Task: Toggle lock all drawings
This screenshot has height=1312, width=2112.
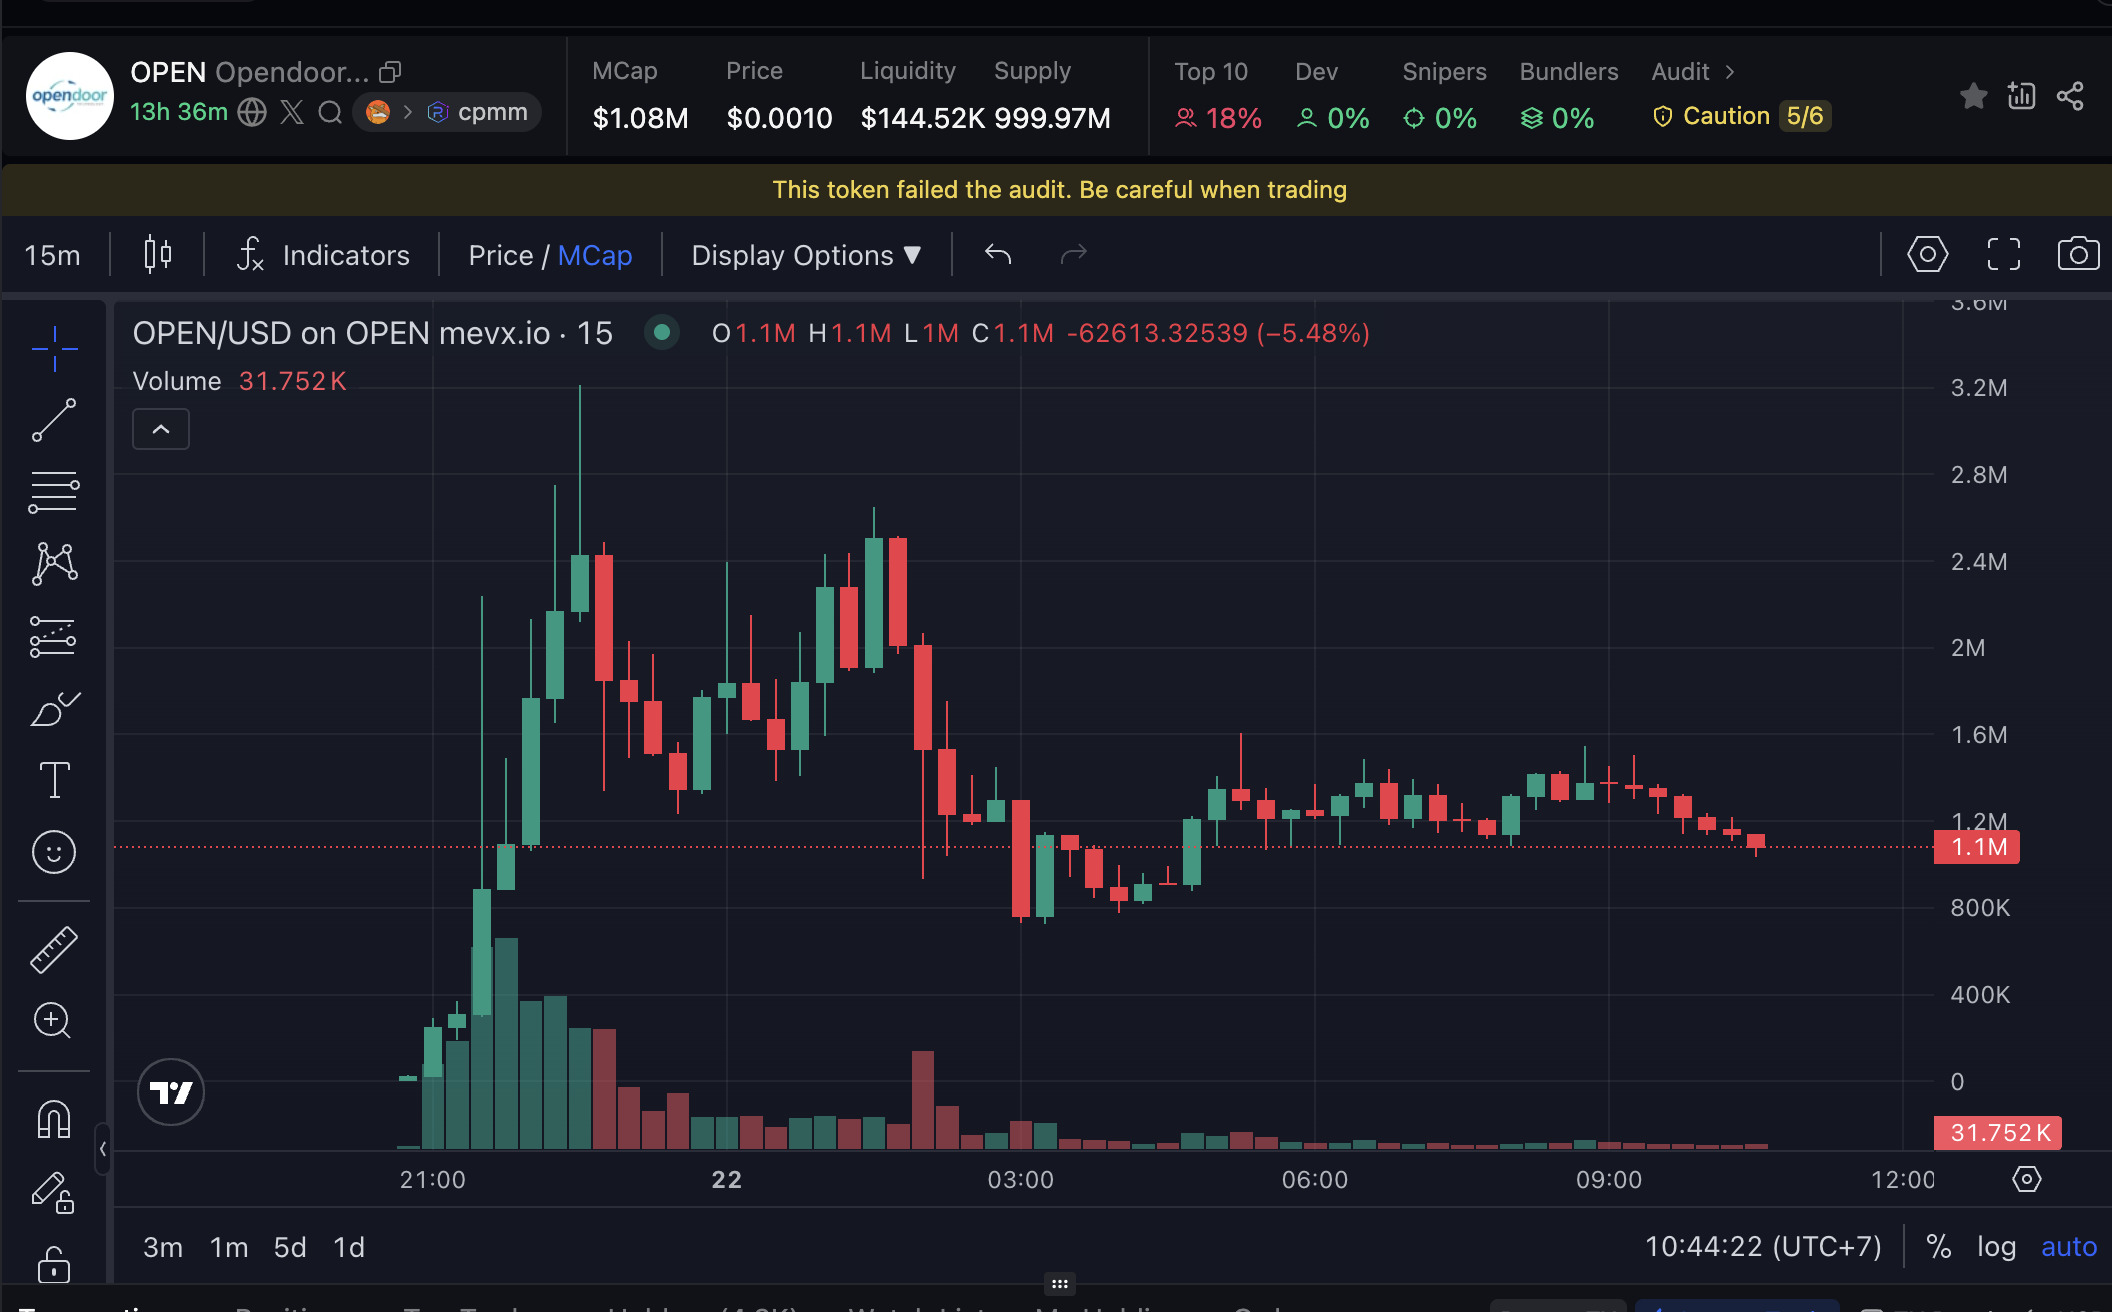Action: tap(54, 1263)
